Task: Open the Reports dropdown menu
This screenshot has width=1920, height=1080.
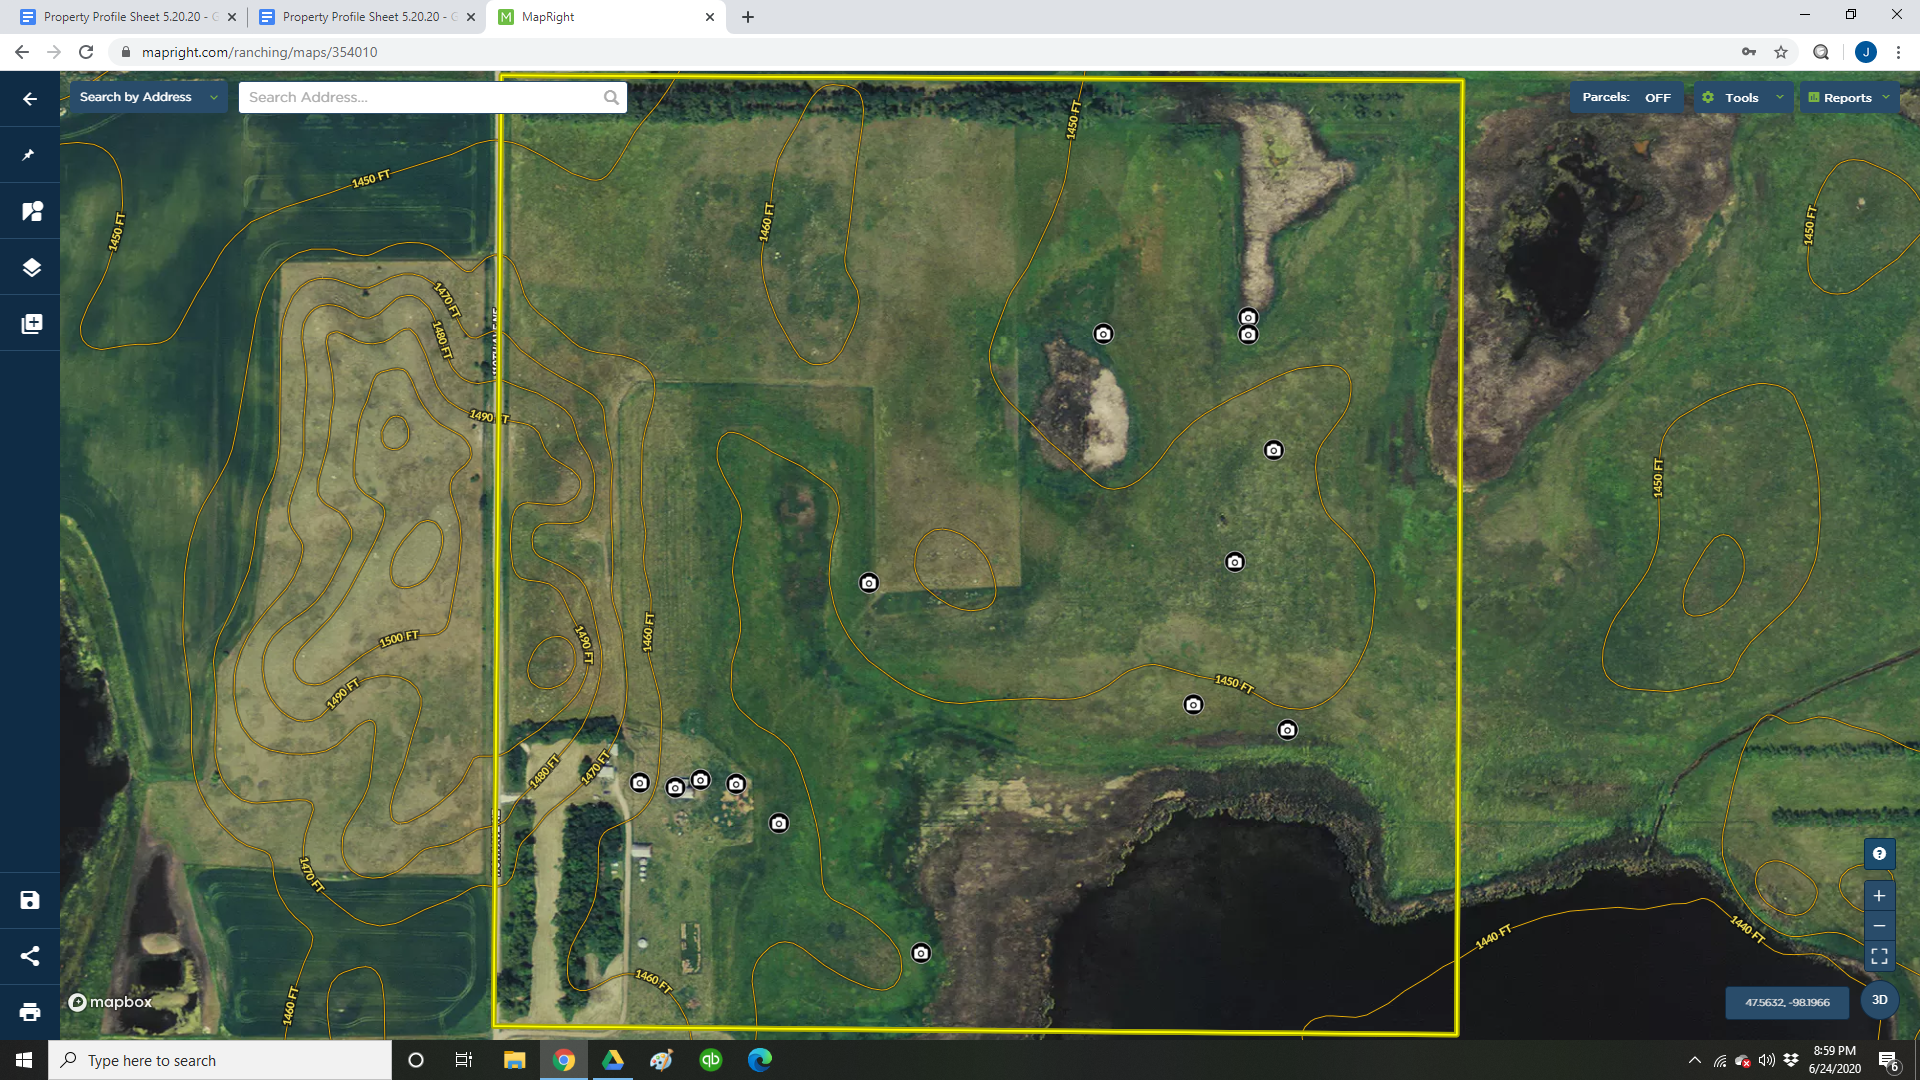Action: click(1848, 98)
